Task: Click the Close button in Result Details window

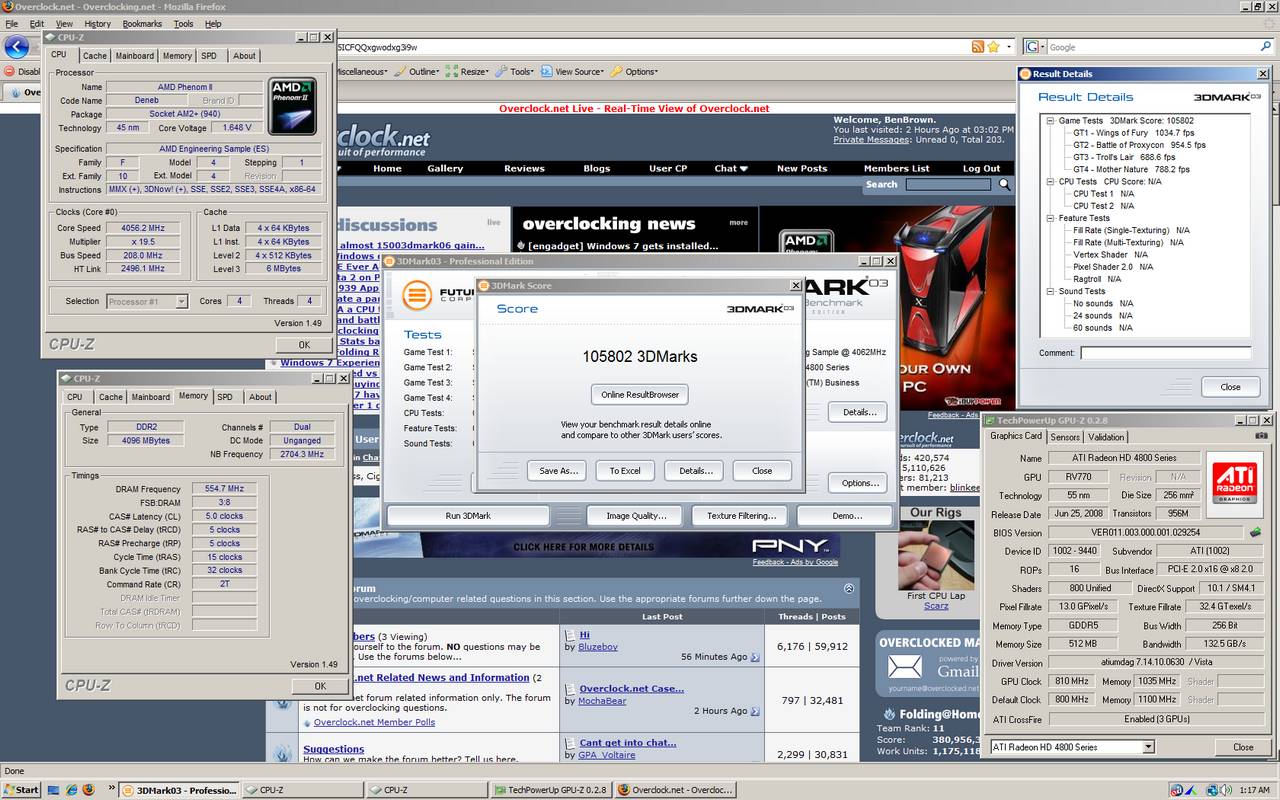Action: pos(1230,387)
